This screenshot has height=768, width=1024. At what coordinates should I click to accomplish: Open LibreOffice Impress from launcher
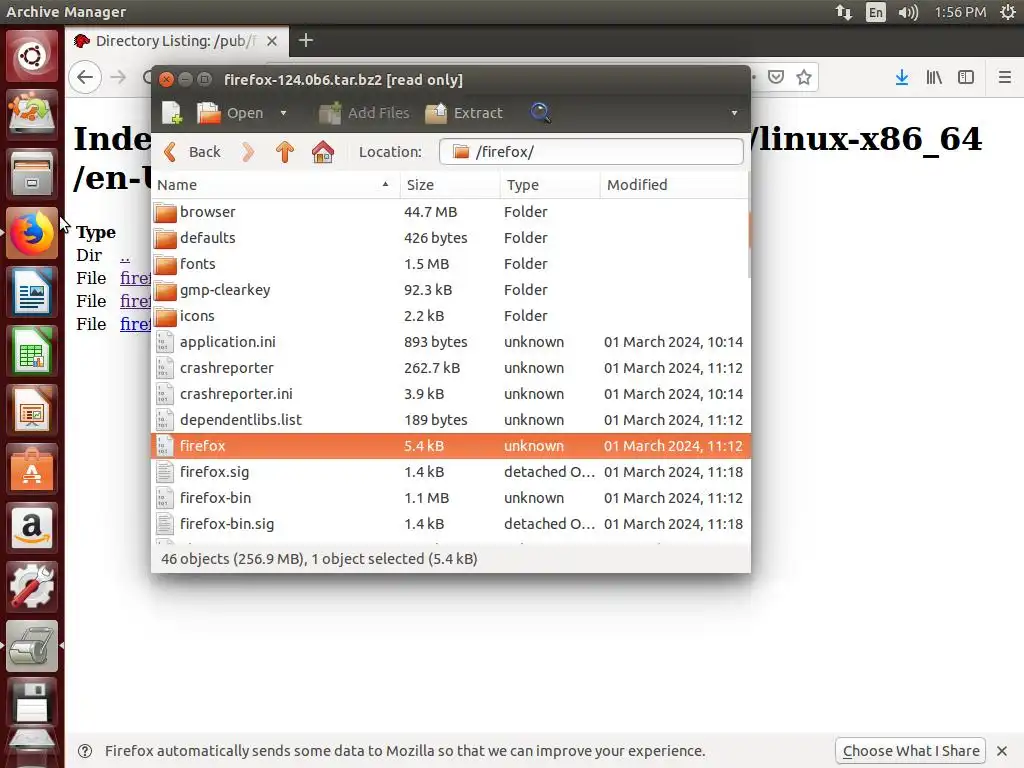pos(32,410)
